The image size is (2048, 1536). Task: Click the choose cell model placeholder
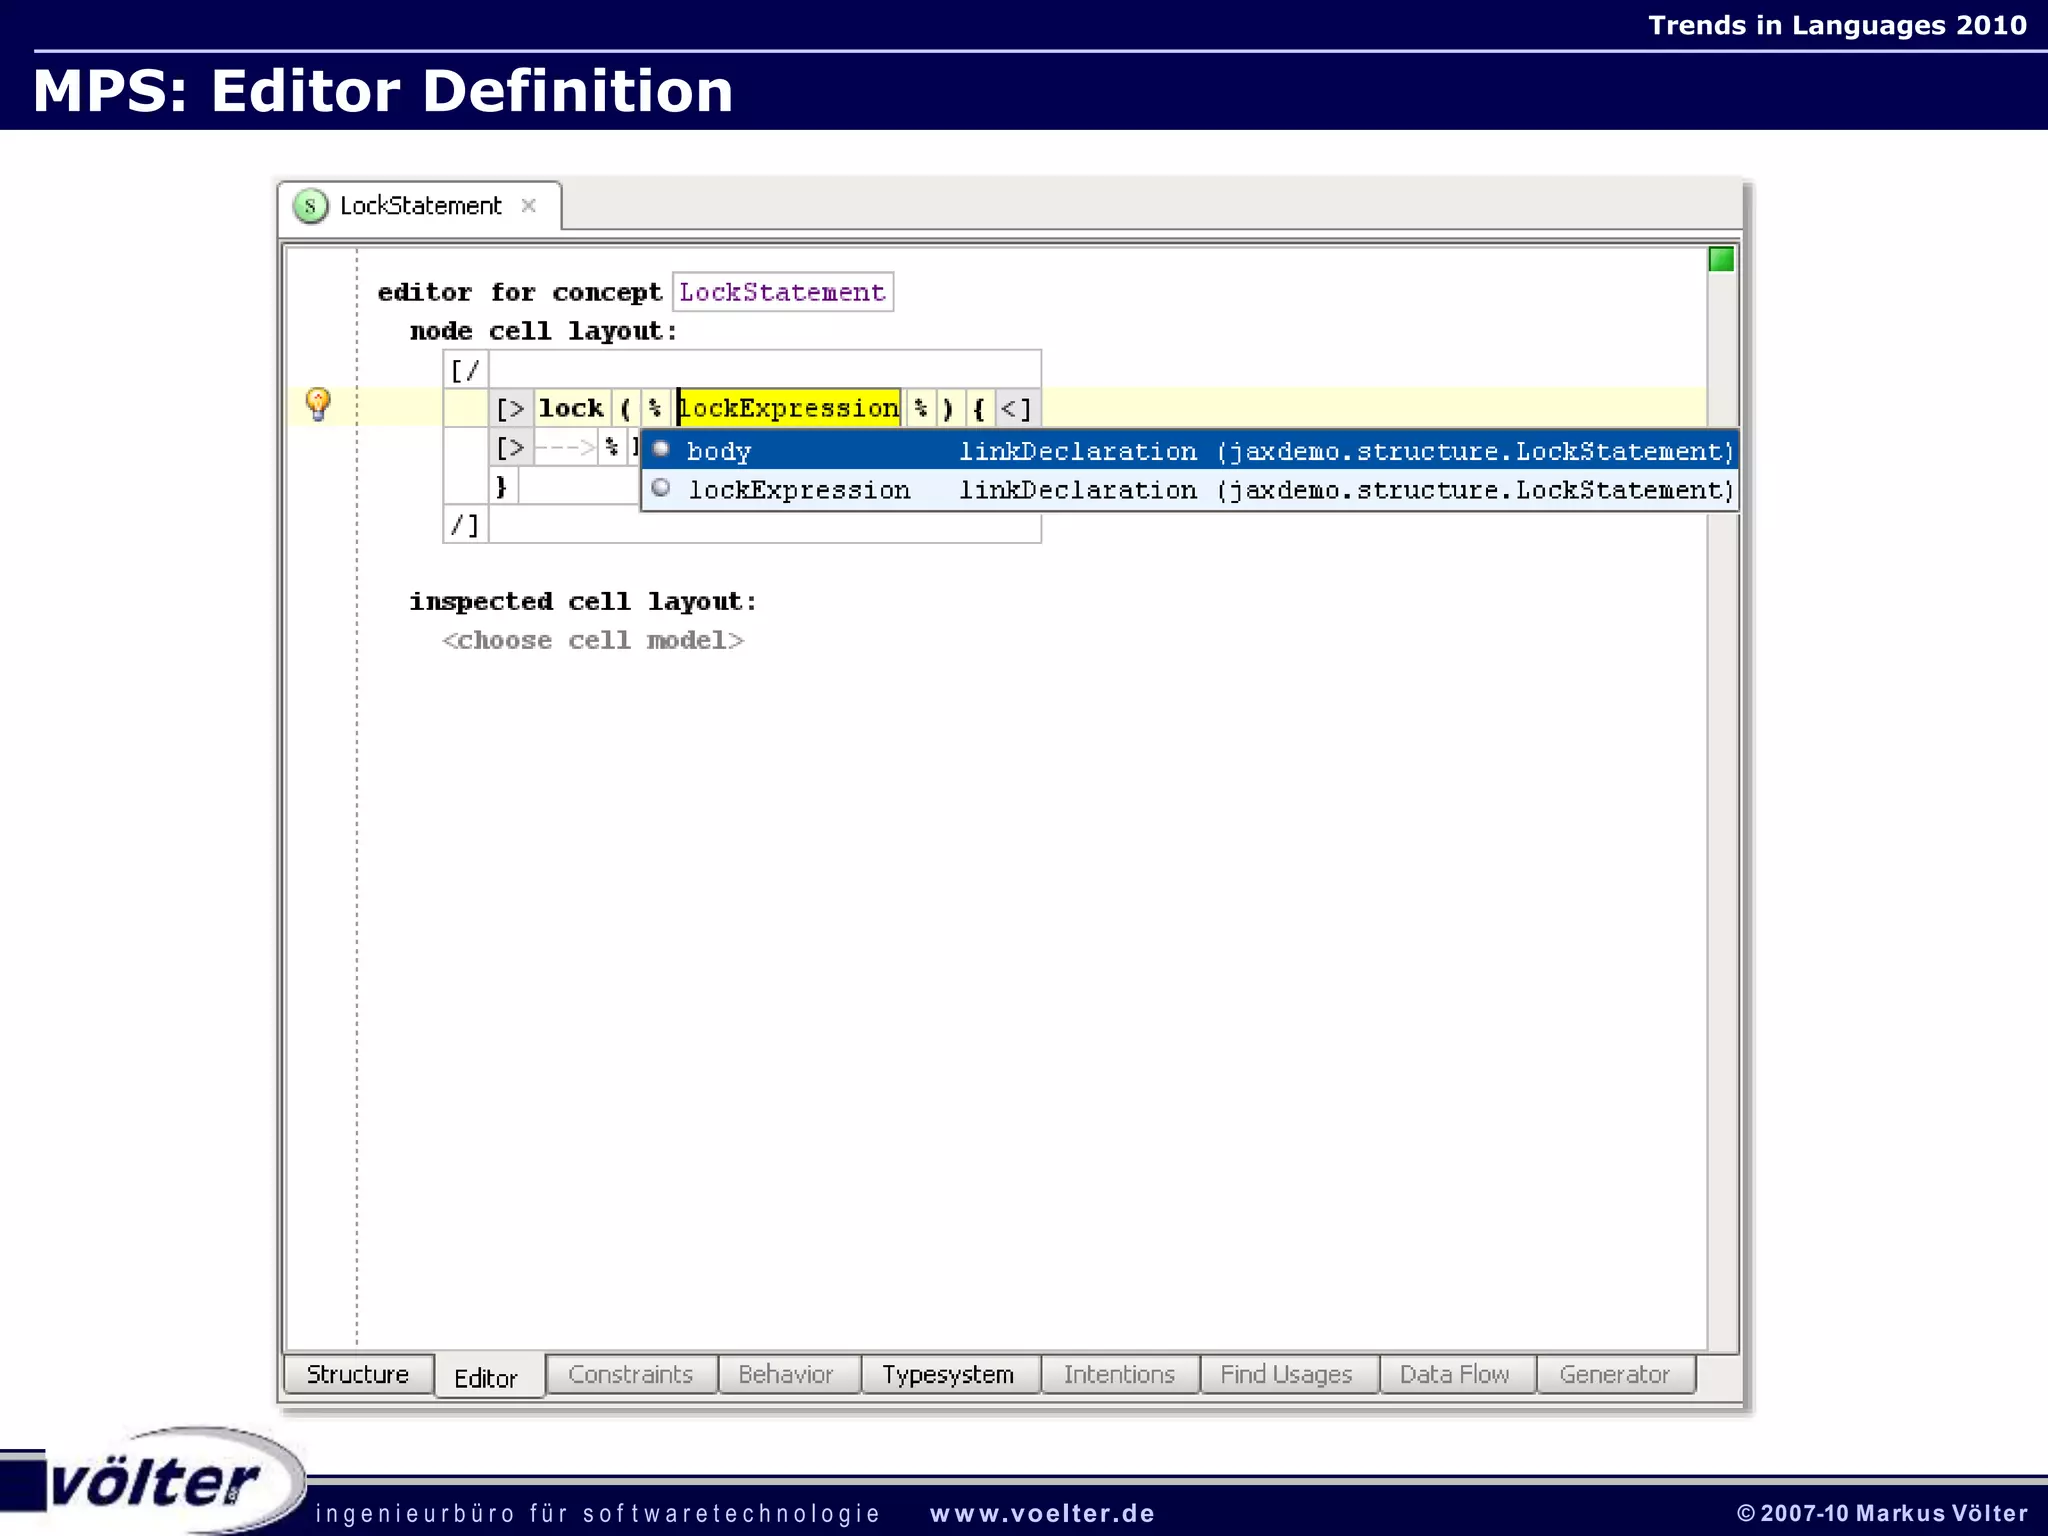pos(593,640)
